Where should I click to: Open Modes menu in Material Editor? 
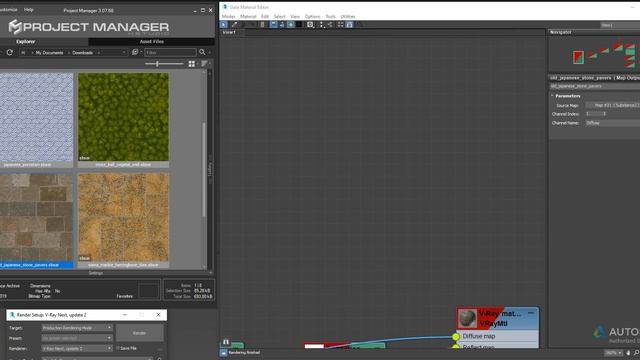coord(228,16)
